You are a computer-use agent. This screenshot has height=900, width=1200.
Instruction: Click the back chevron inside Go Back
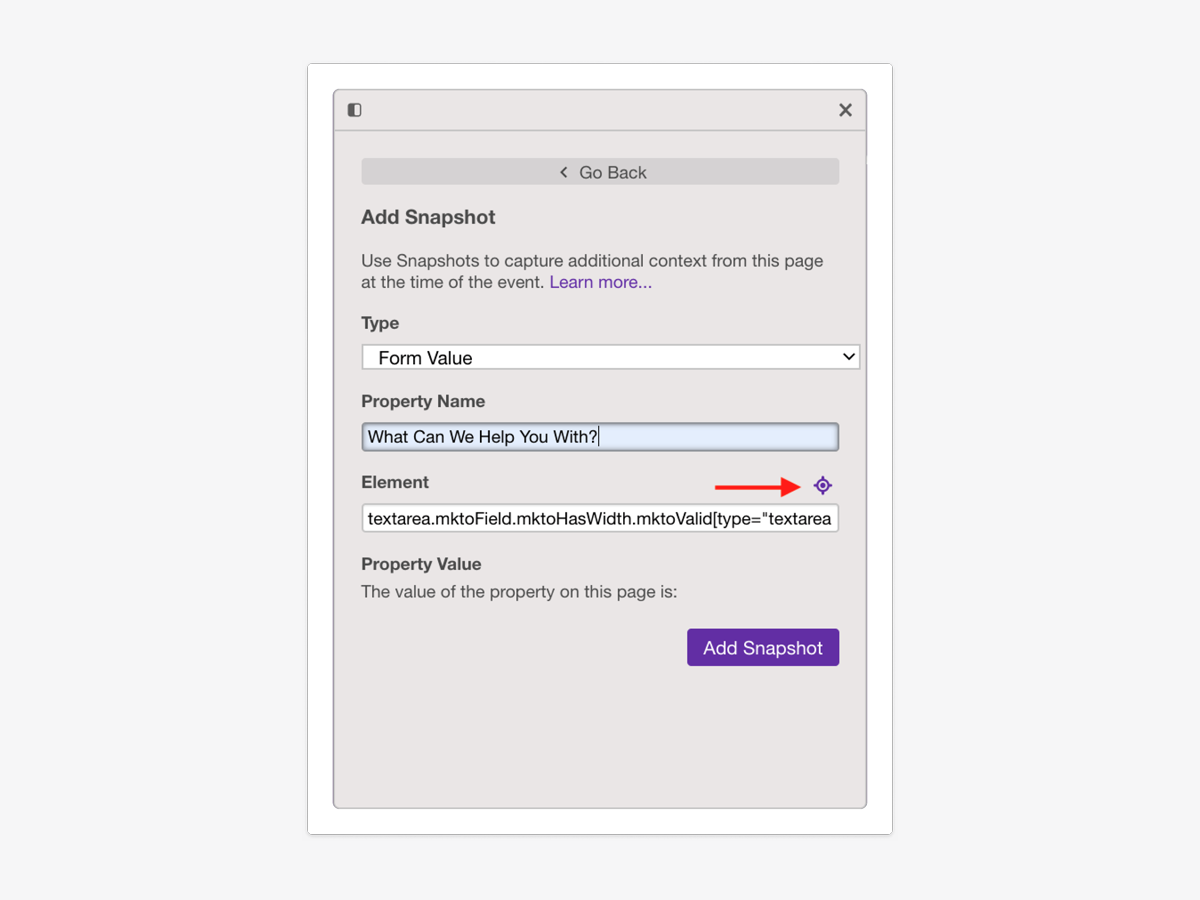[562, 171]
